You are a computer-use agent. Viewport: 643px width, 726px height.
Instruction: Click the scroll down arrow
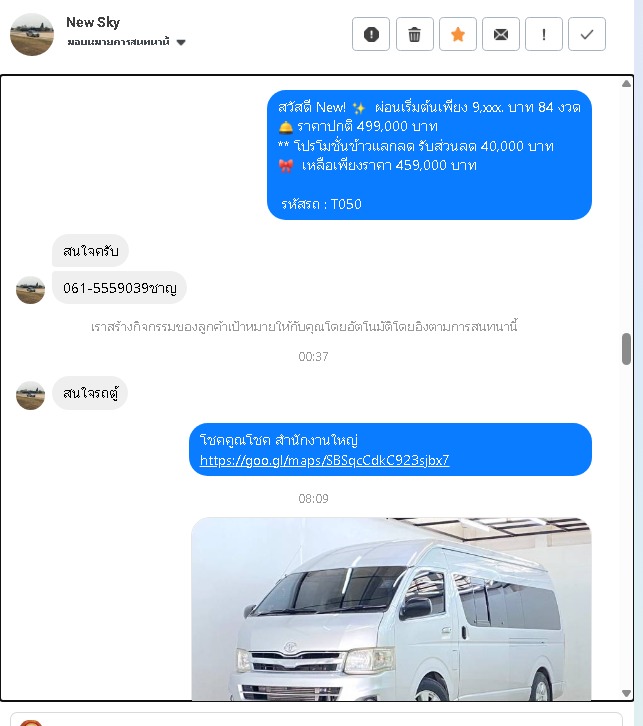(626, 693)
